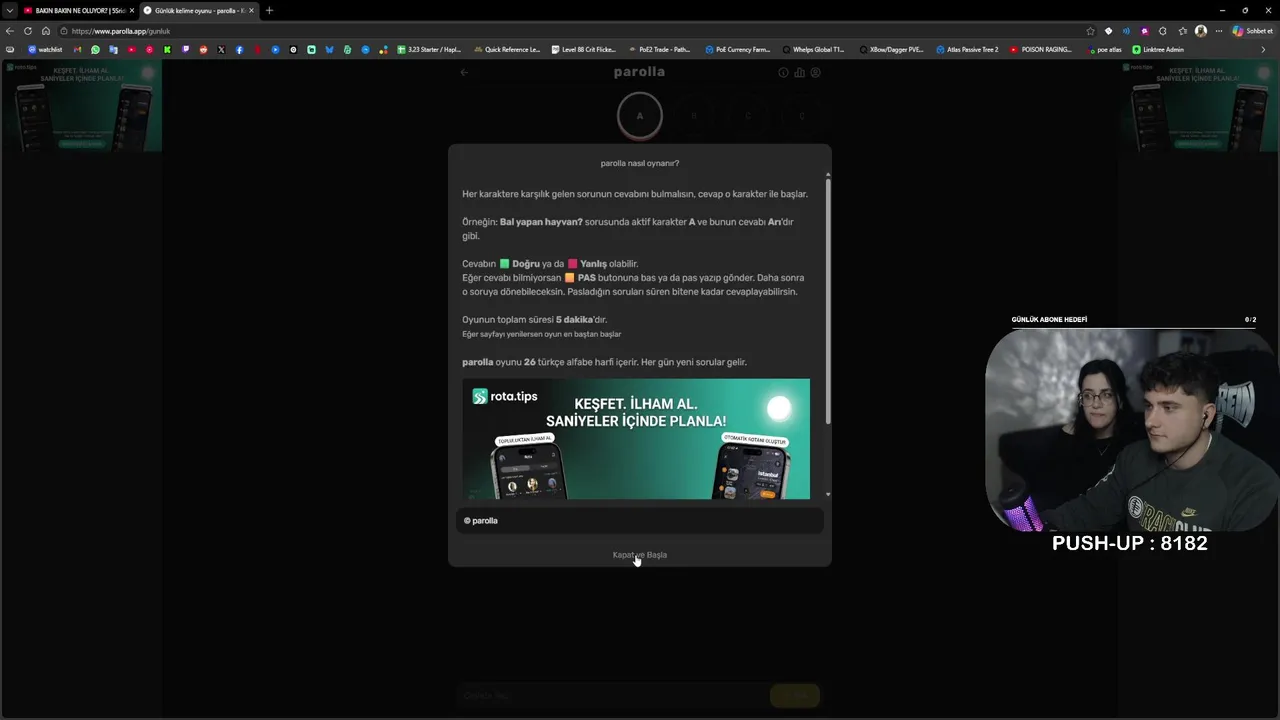Open the rota.tips banner ad in the dialog

636,439
